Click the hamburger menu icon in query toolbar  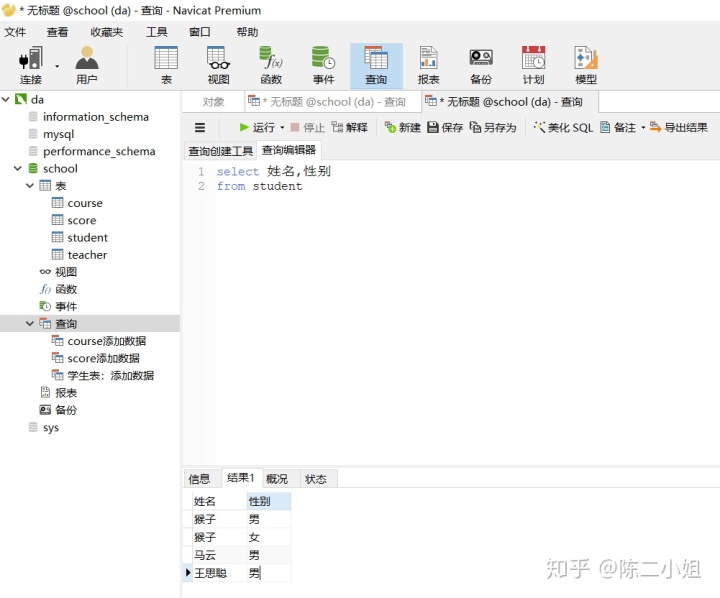click(x=200, y=127)
